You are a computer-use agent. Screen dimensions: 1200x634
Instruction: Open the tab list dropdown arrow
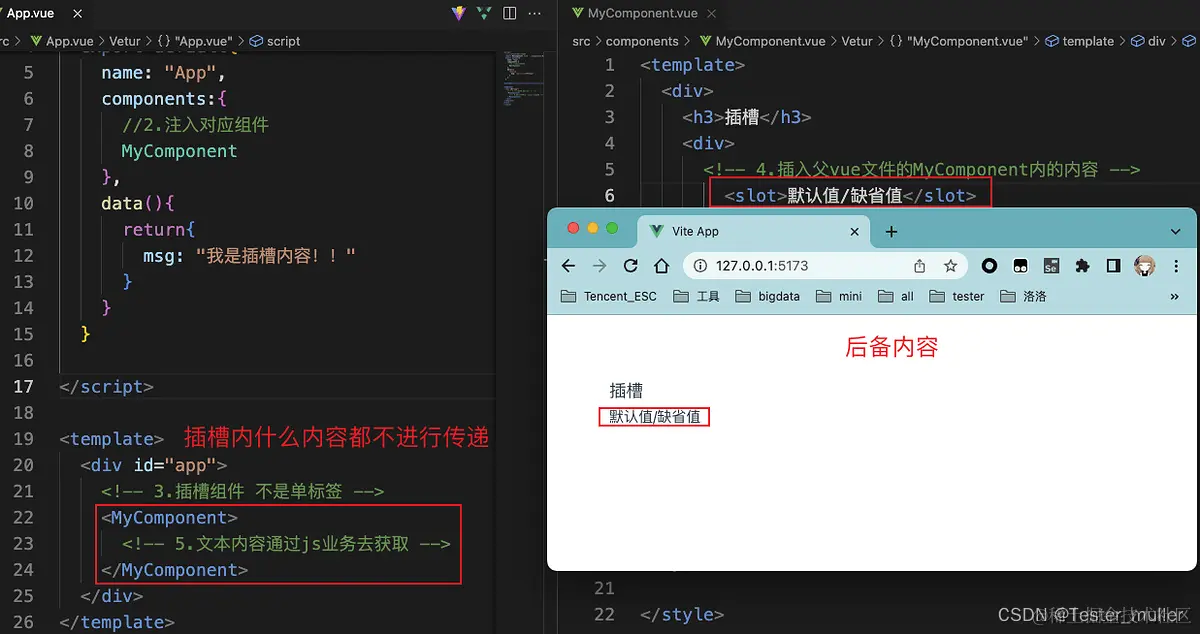click(1175, 232)
